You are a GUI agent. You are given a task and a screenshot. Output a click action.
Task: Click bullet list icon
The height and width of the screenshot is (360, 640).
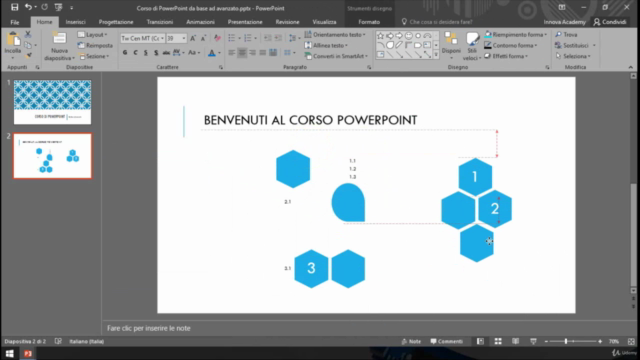(231, 38)
